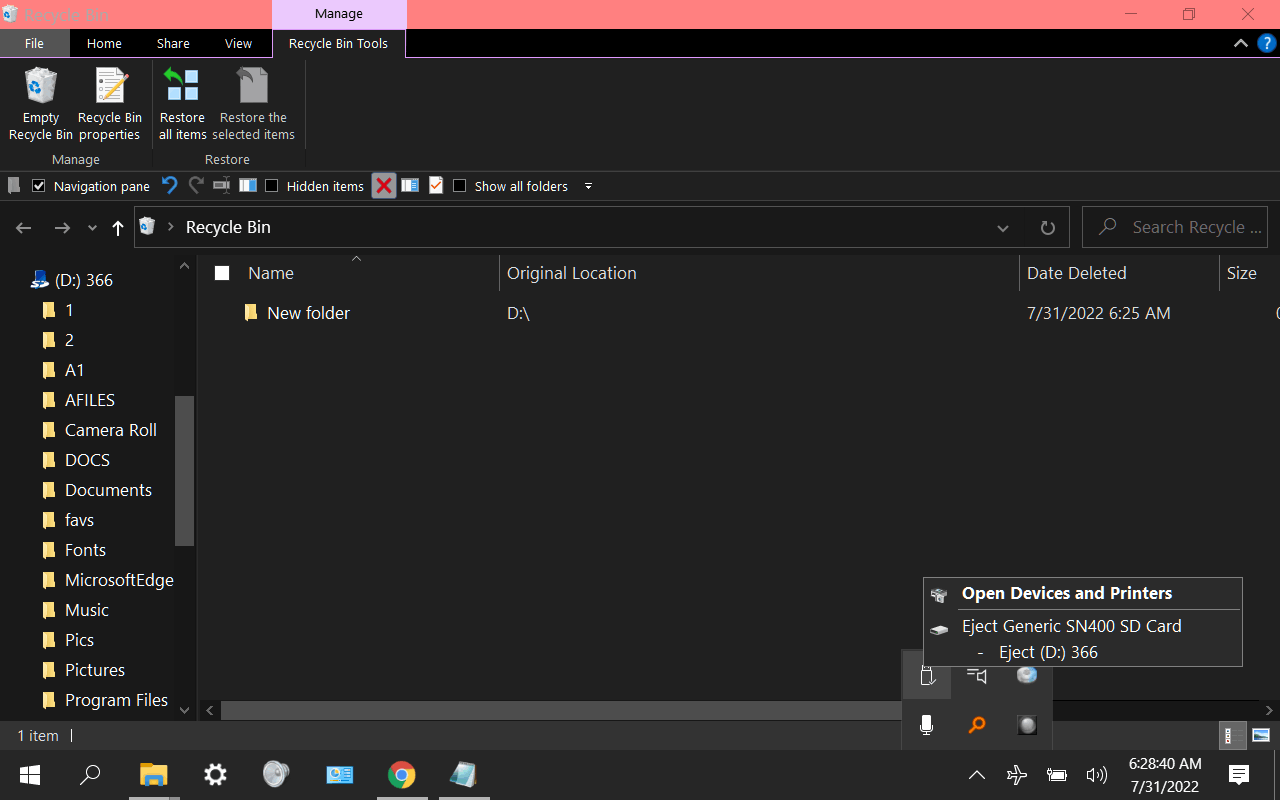This screenshot has width=1280, height=800.
Task: Go up one level with the up arrow
Action: pos(118,228)
